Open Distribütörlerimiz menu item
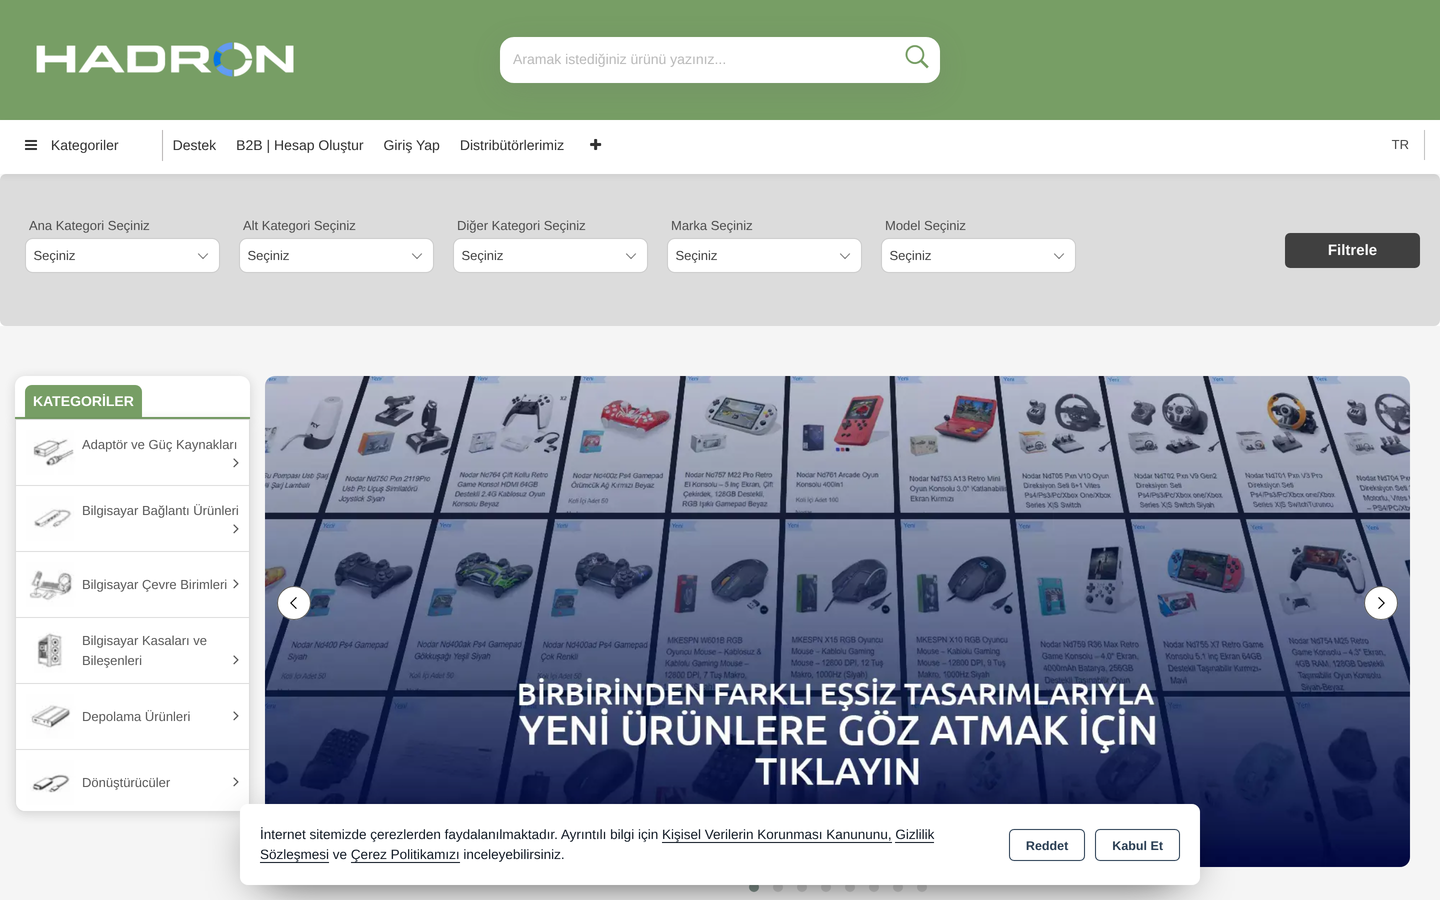The height and width of the screenshot is (900, 1440). pos(512,145)
